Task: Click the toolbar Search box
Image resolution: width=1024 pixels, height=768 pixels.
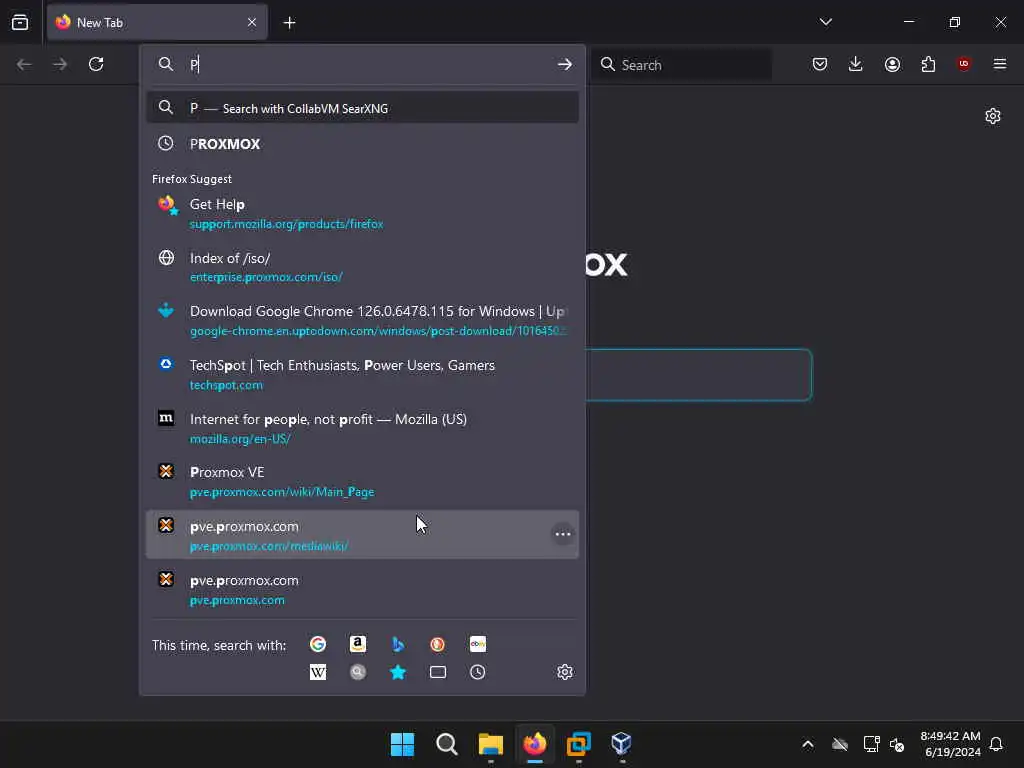Action: [x=681, y=65]
